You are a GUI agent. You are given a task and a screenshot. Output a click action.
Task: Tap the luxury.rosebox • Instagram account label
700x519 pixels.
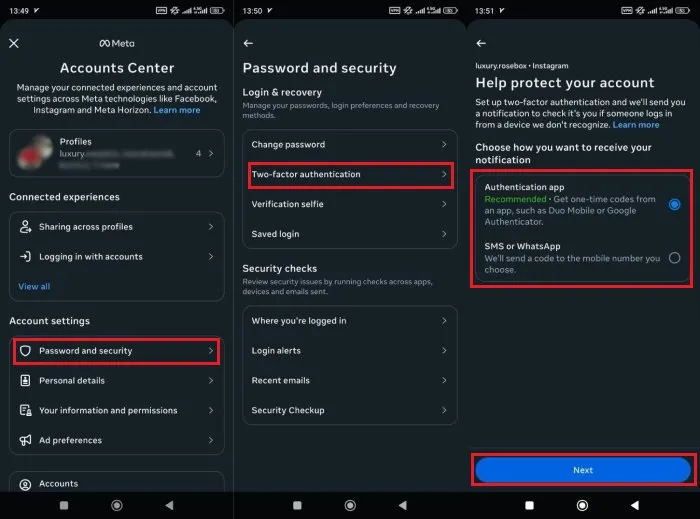click(x=521, y=66)
